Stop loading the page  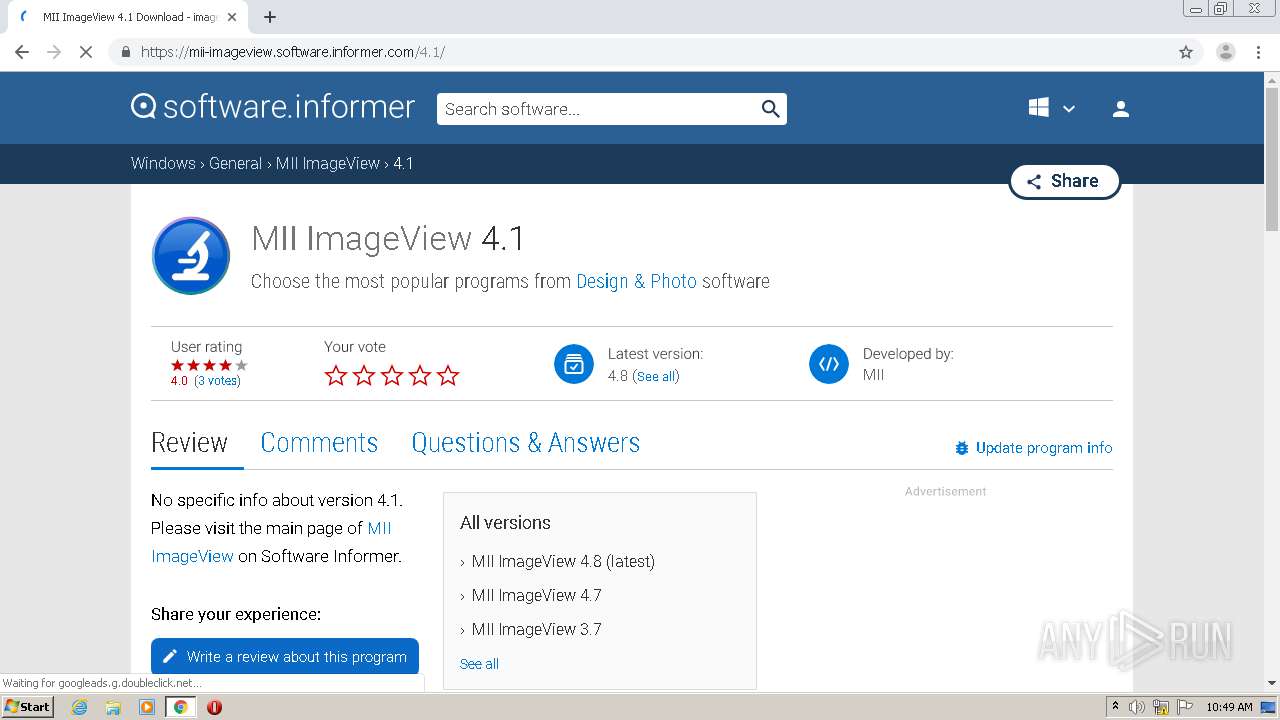coord(86,52)
